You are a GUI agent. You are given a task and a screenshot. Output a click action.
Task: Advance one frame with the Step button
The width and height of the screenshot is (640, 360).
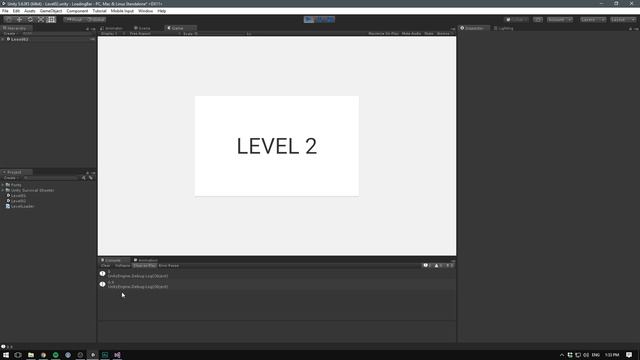point(330,19)
